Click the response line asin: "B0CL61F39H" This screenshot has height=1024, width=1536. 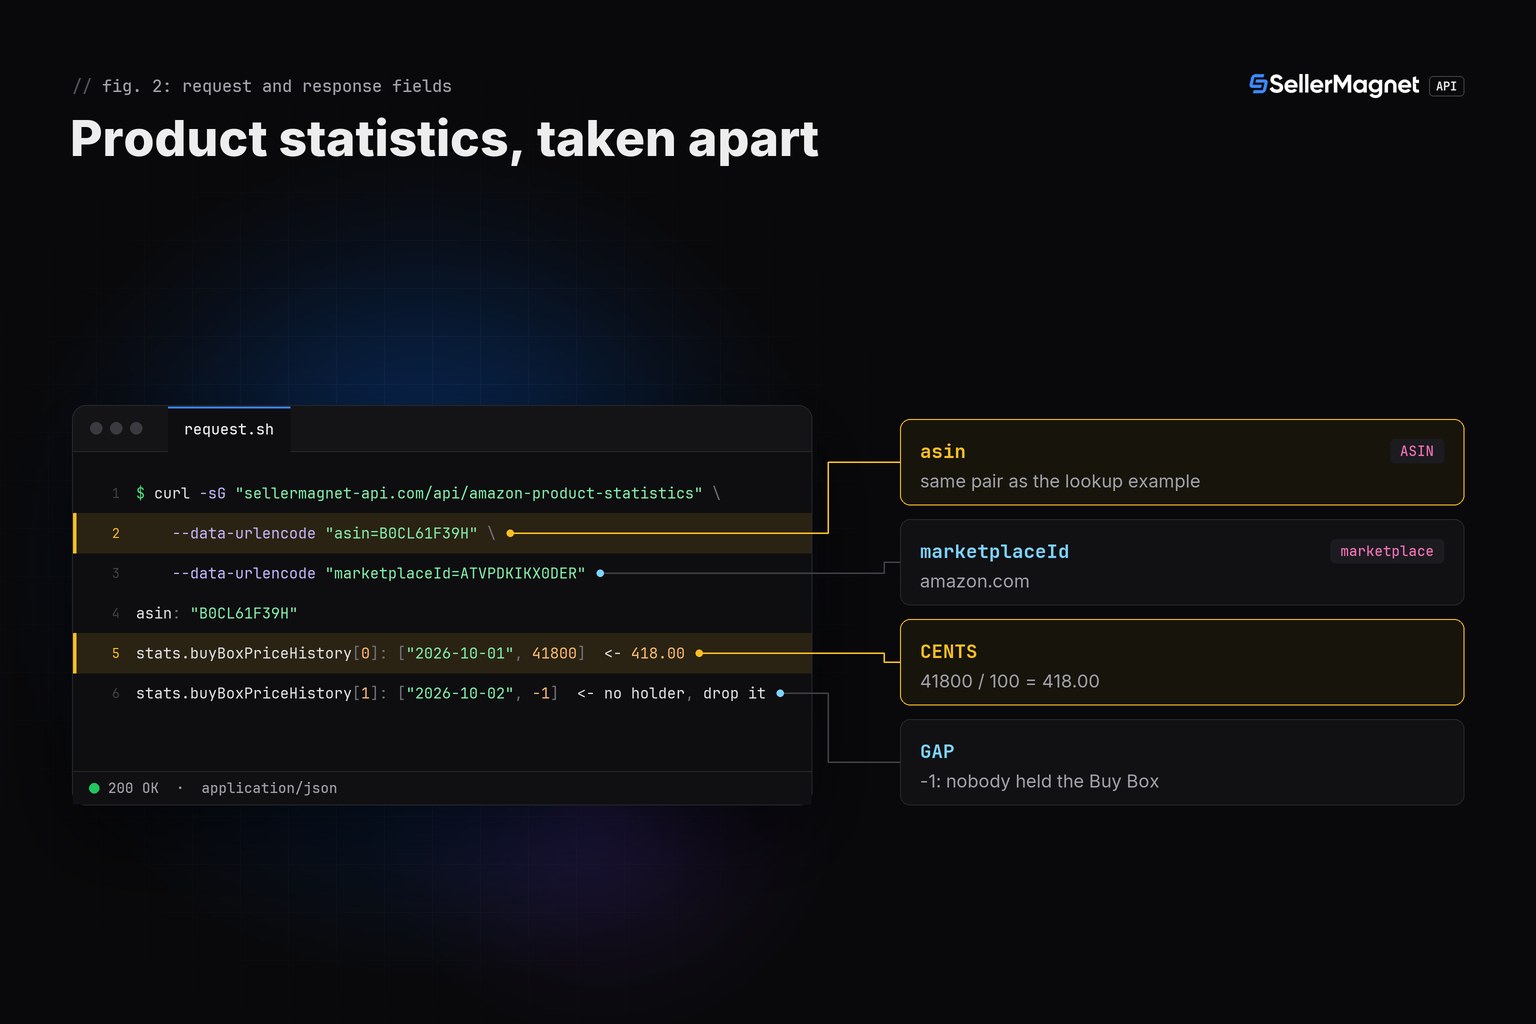click(x=217, y=613)
